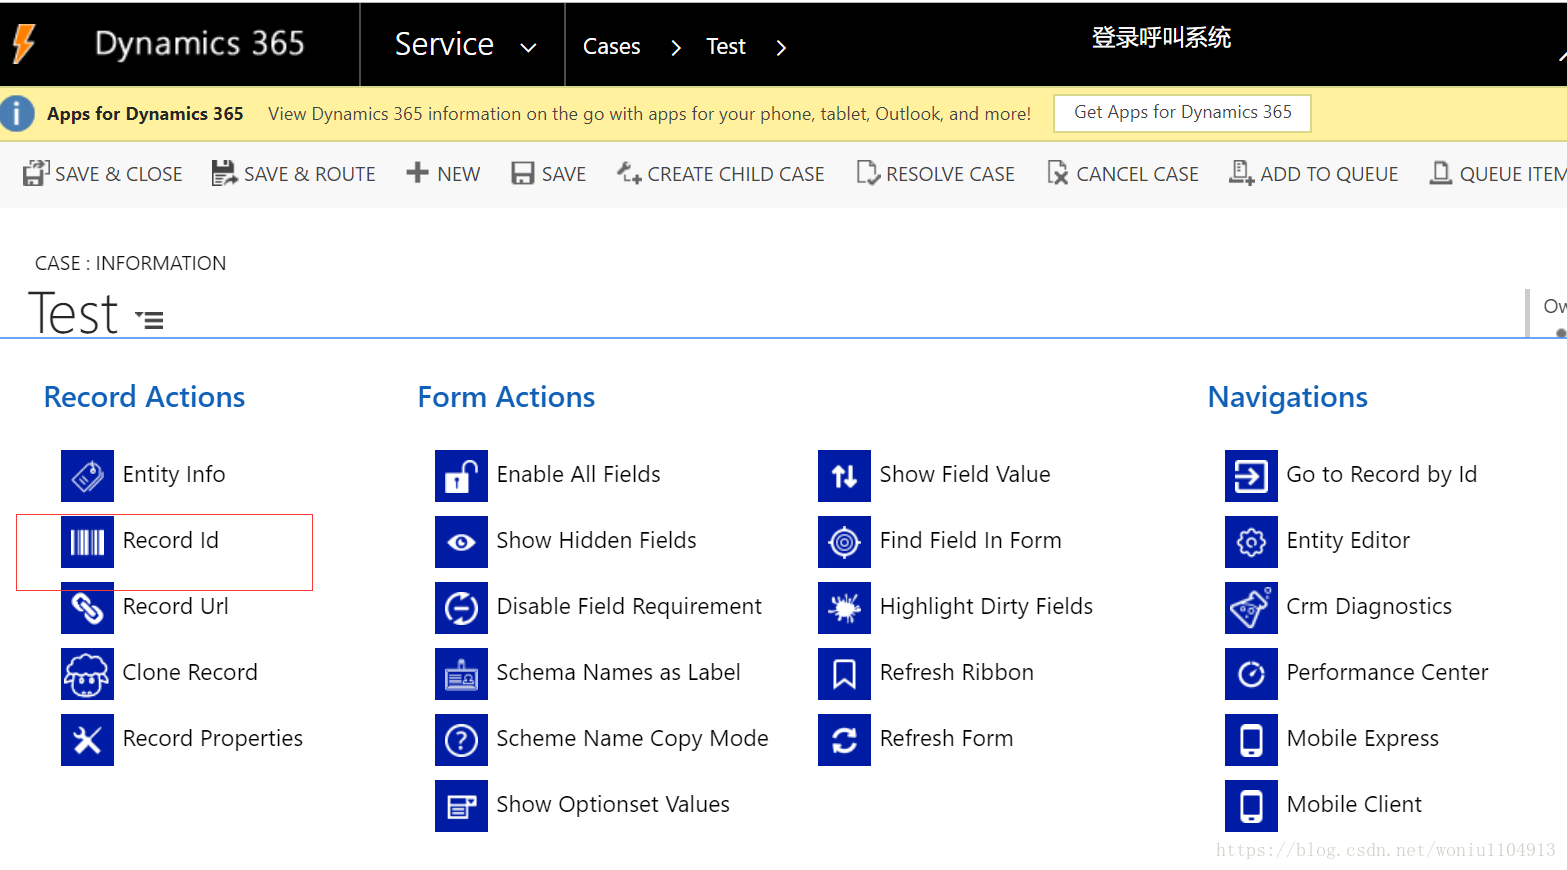Click the Resolve Case command
Image resolution: width=1567 pixels, height=870 pixels.
click(936, 174)
